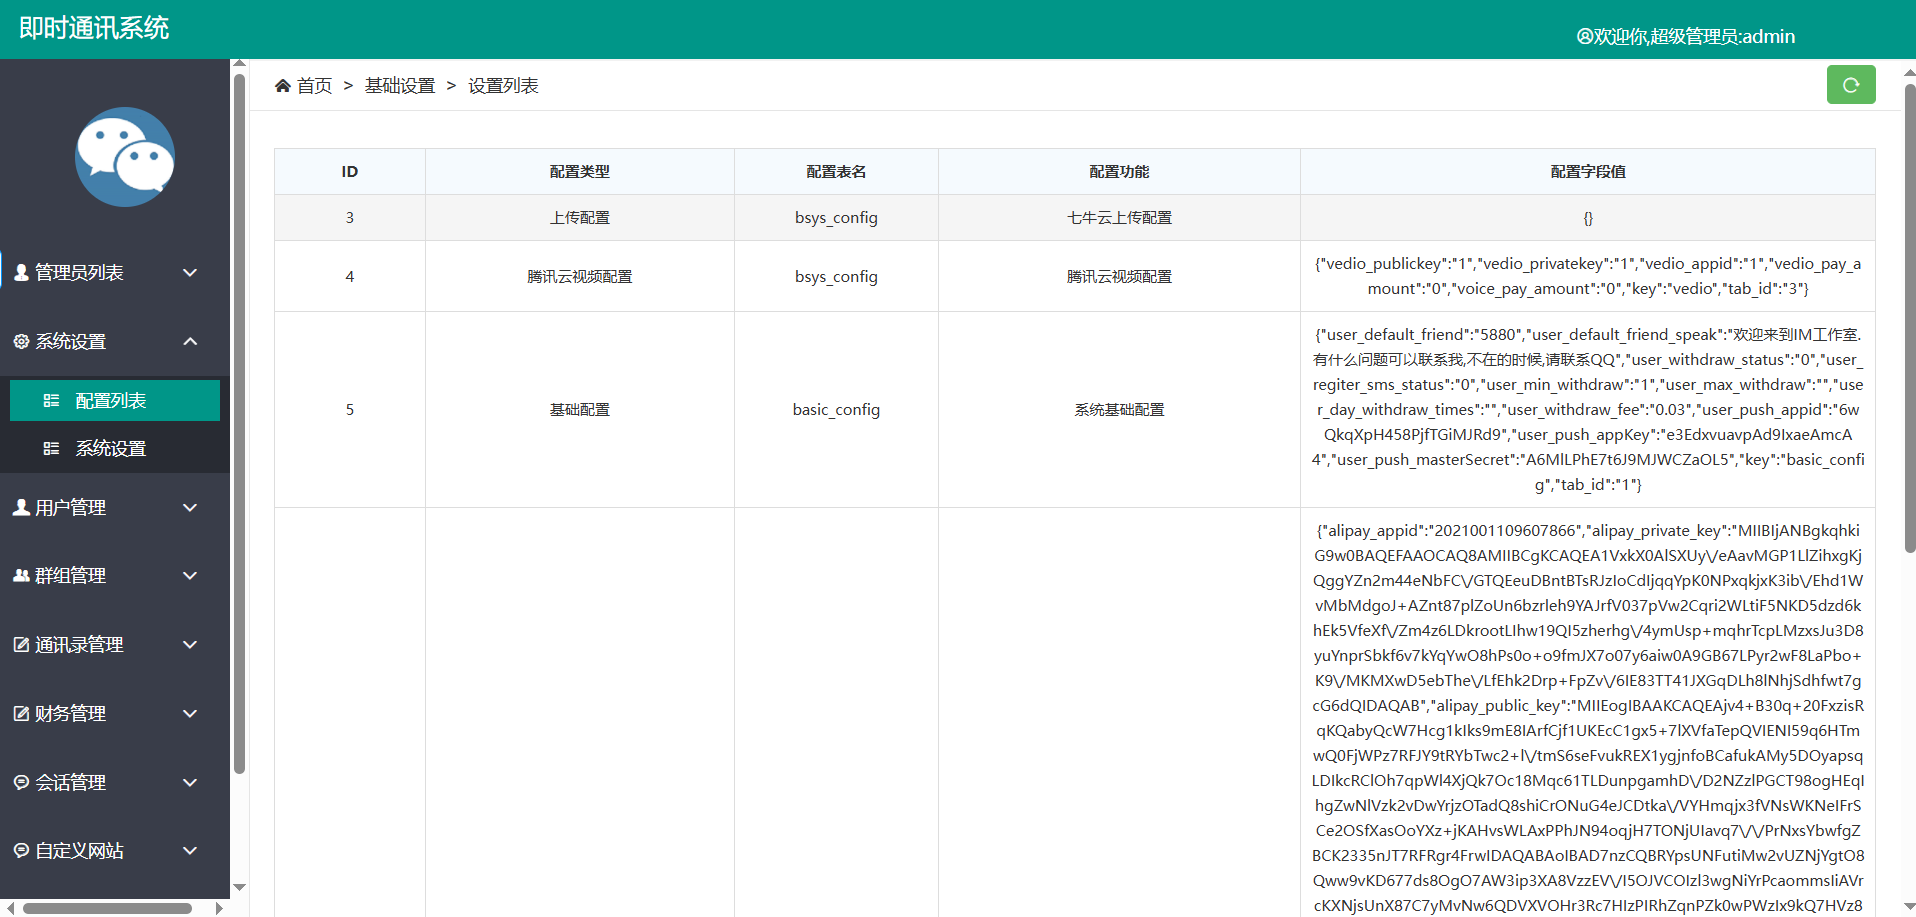The height and width of the screenshot is (917, 1916).
Task: Click the 基础设置 breadcrumb link
Action: (400, 86)
